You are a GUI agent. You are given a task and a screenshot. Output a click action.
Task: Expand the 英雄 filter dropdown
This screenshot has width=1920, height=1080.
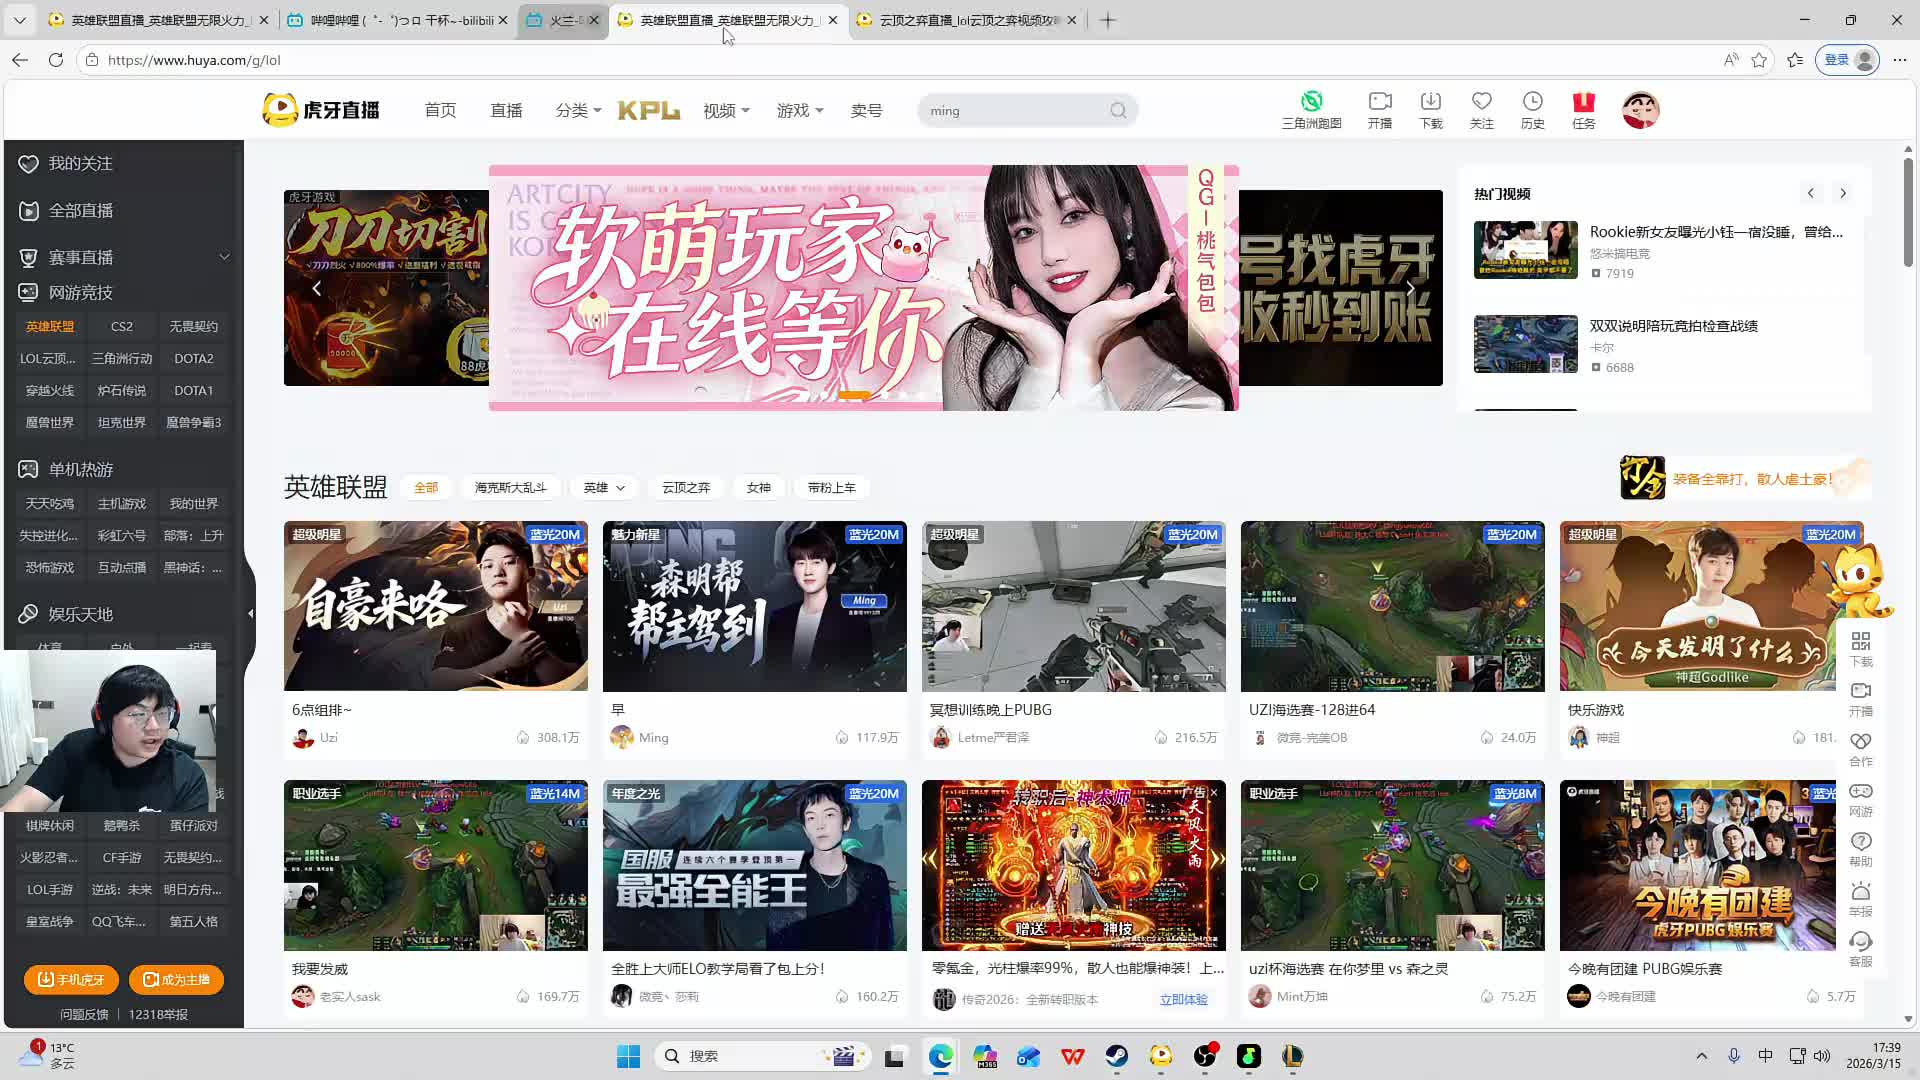pos(604,488)
